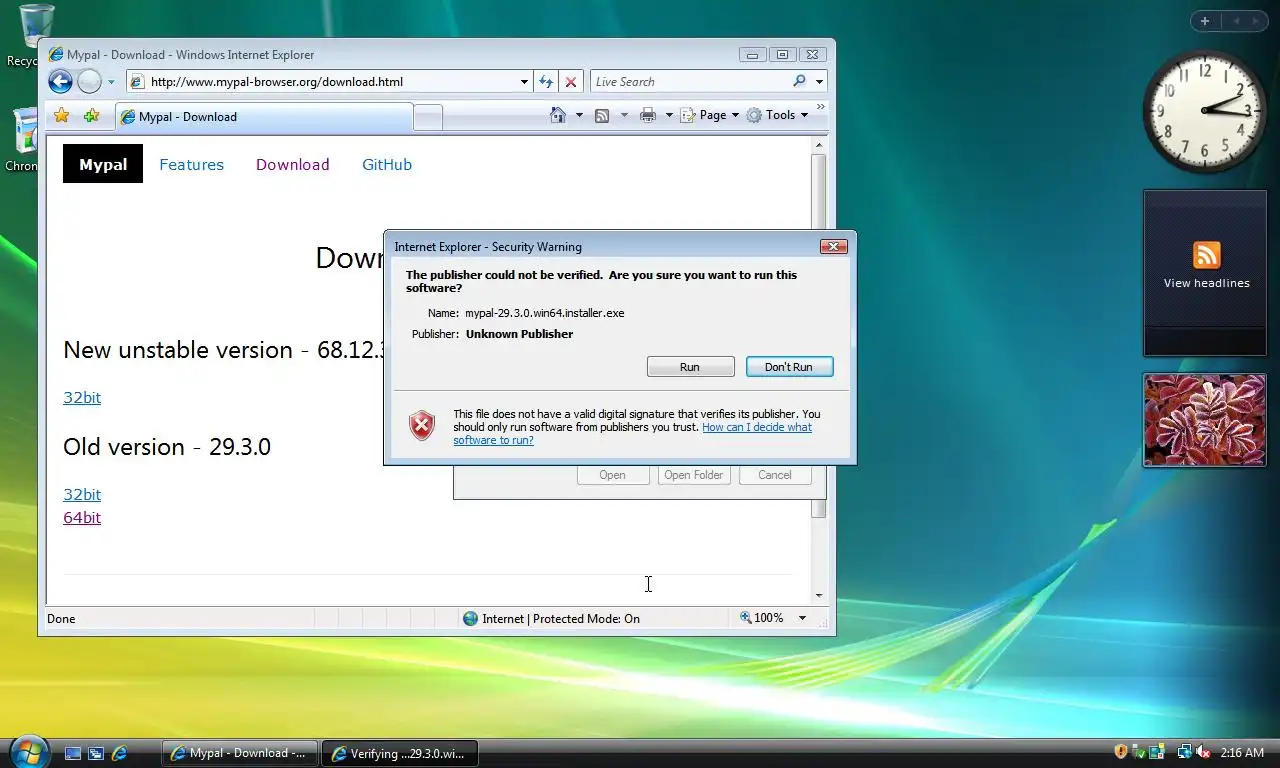Click the network connection tray icon
The image size is (1280, 768).
(1185, 752)
